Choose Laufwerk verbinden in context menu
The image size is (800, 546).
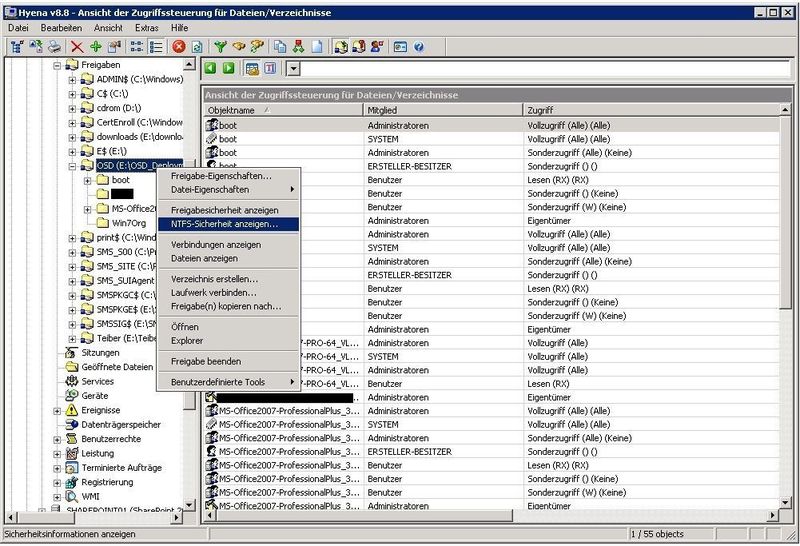point(228,293)
